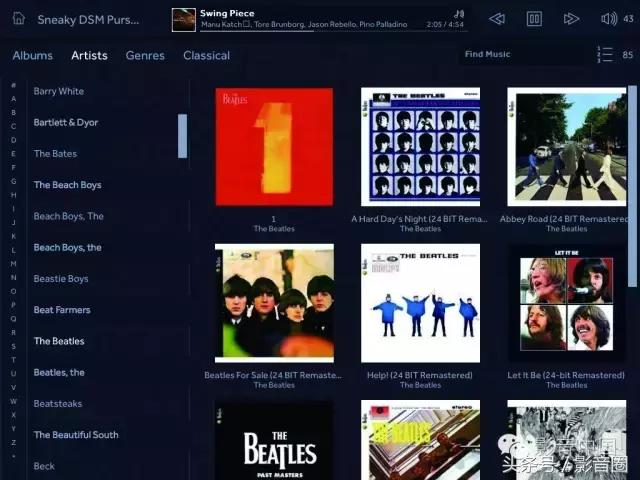Select artist Bartlett & Dyor
The width and height of the screenshot is (640, 480).
click(66, 122)
